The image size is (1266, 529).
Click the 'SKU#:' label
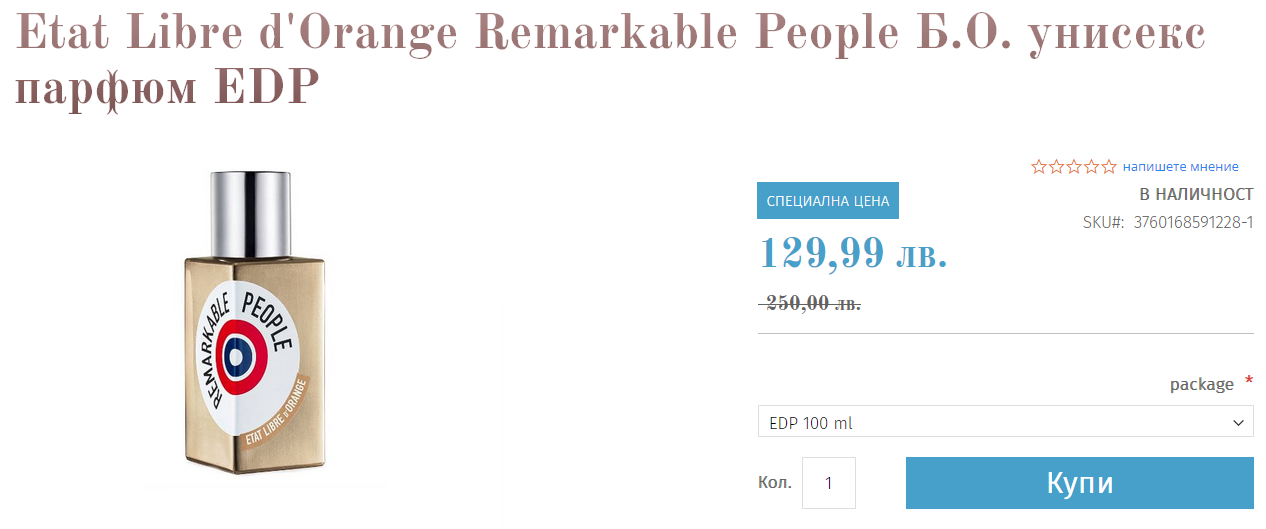pos(1103,222)
